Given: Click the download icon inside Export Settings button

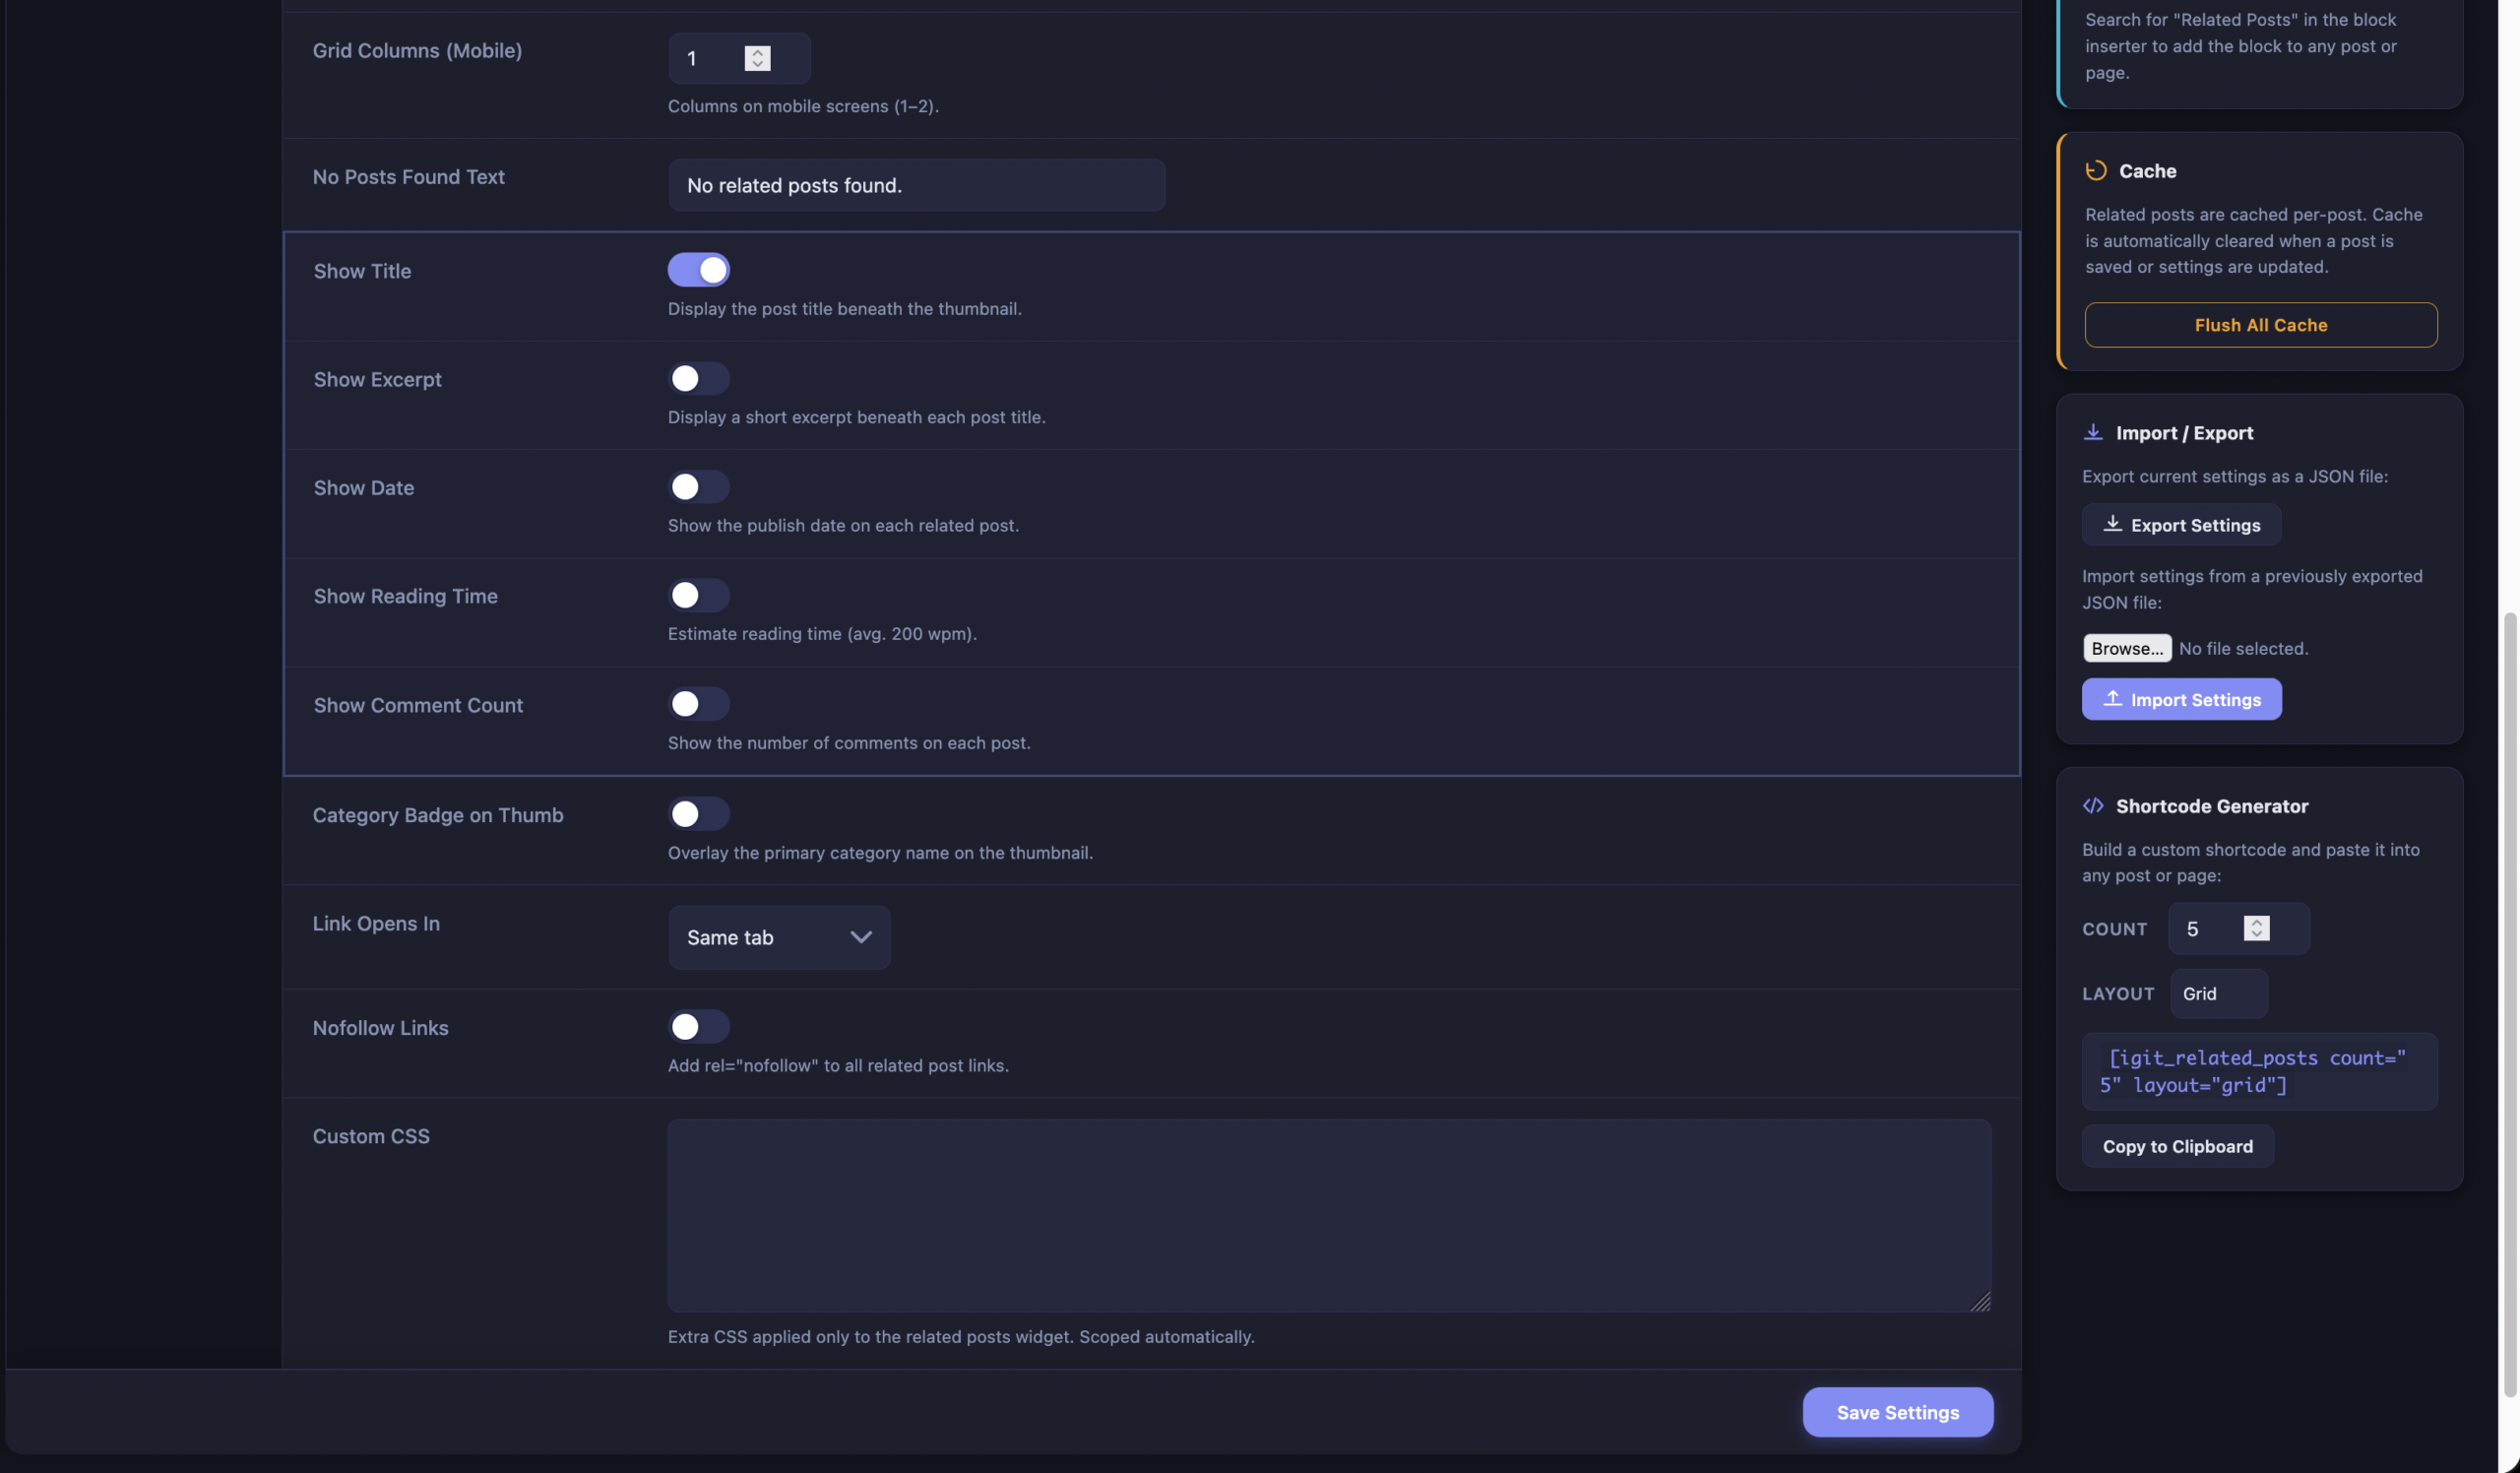Looking at the screenshot, I should 2113,525.
